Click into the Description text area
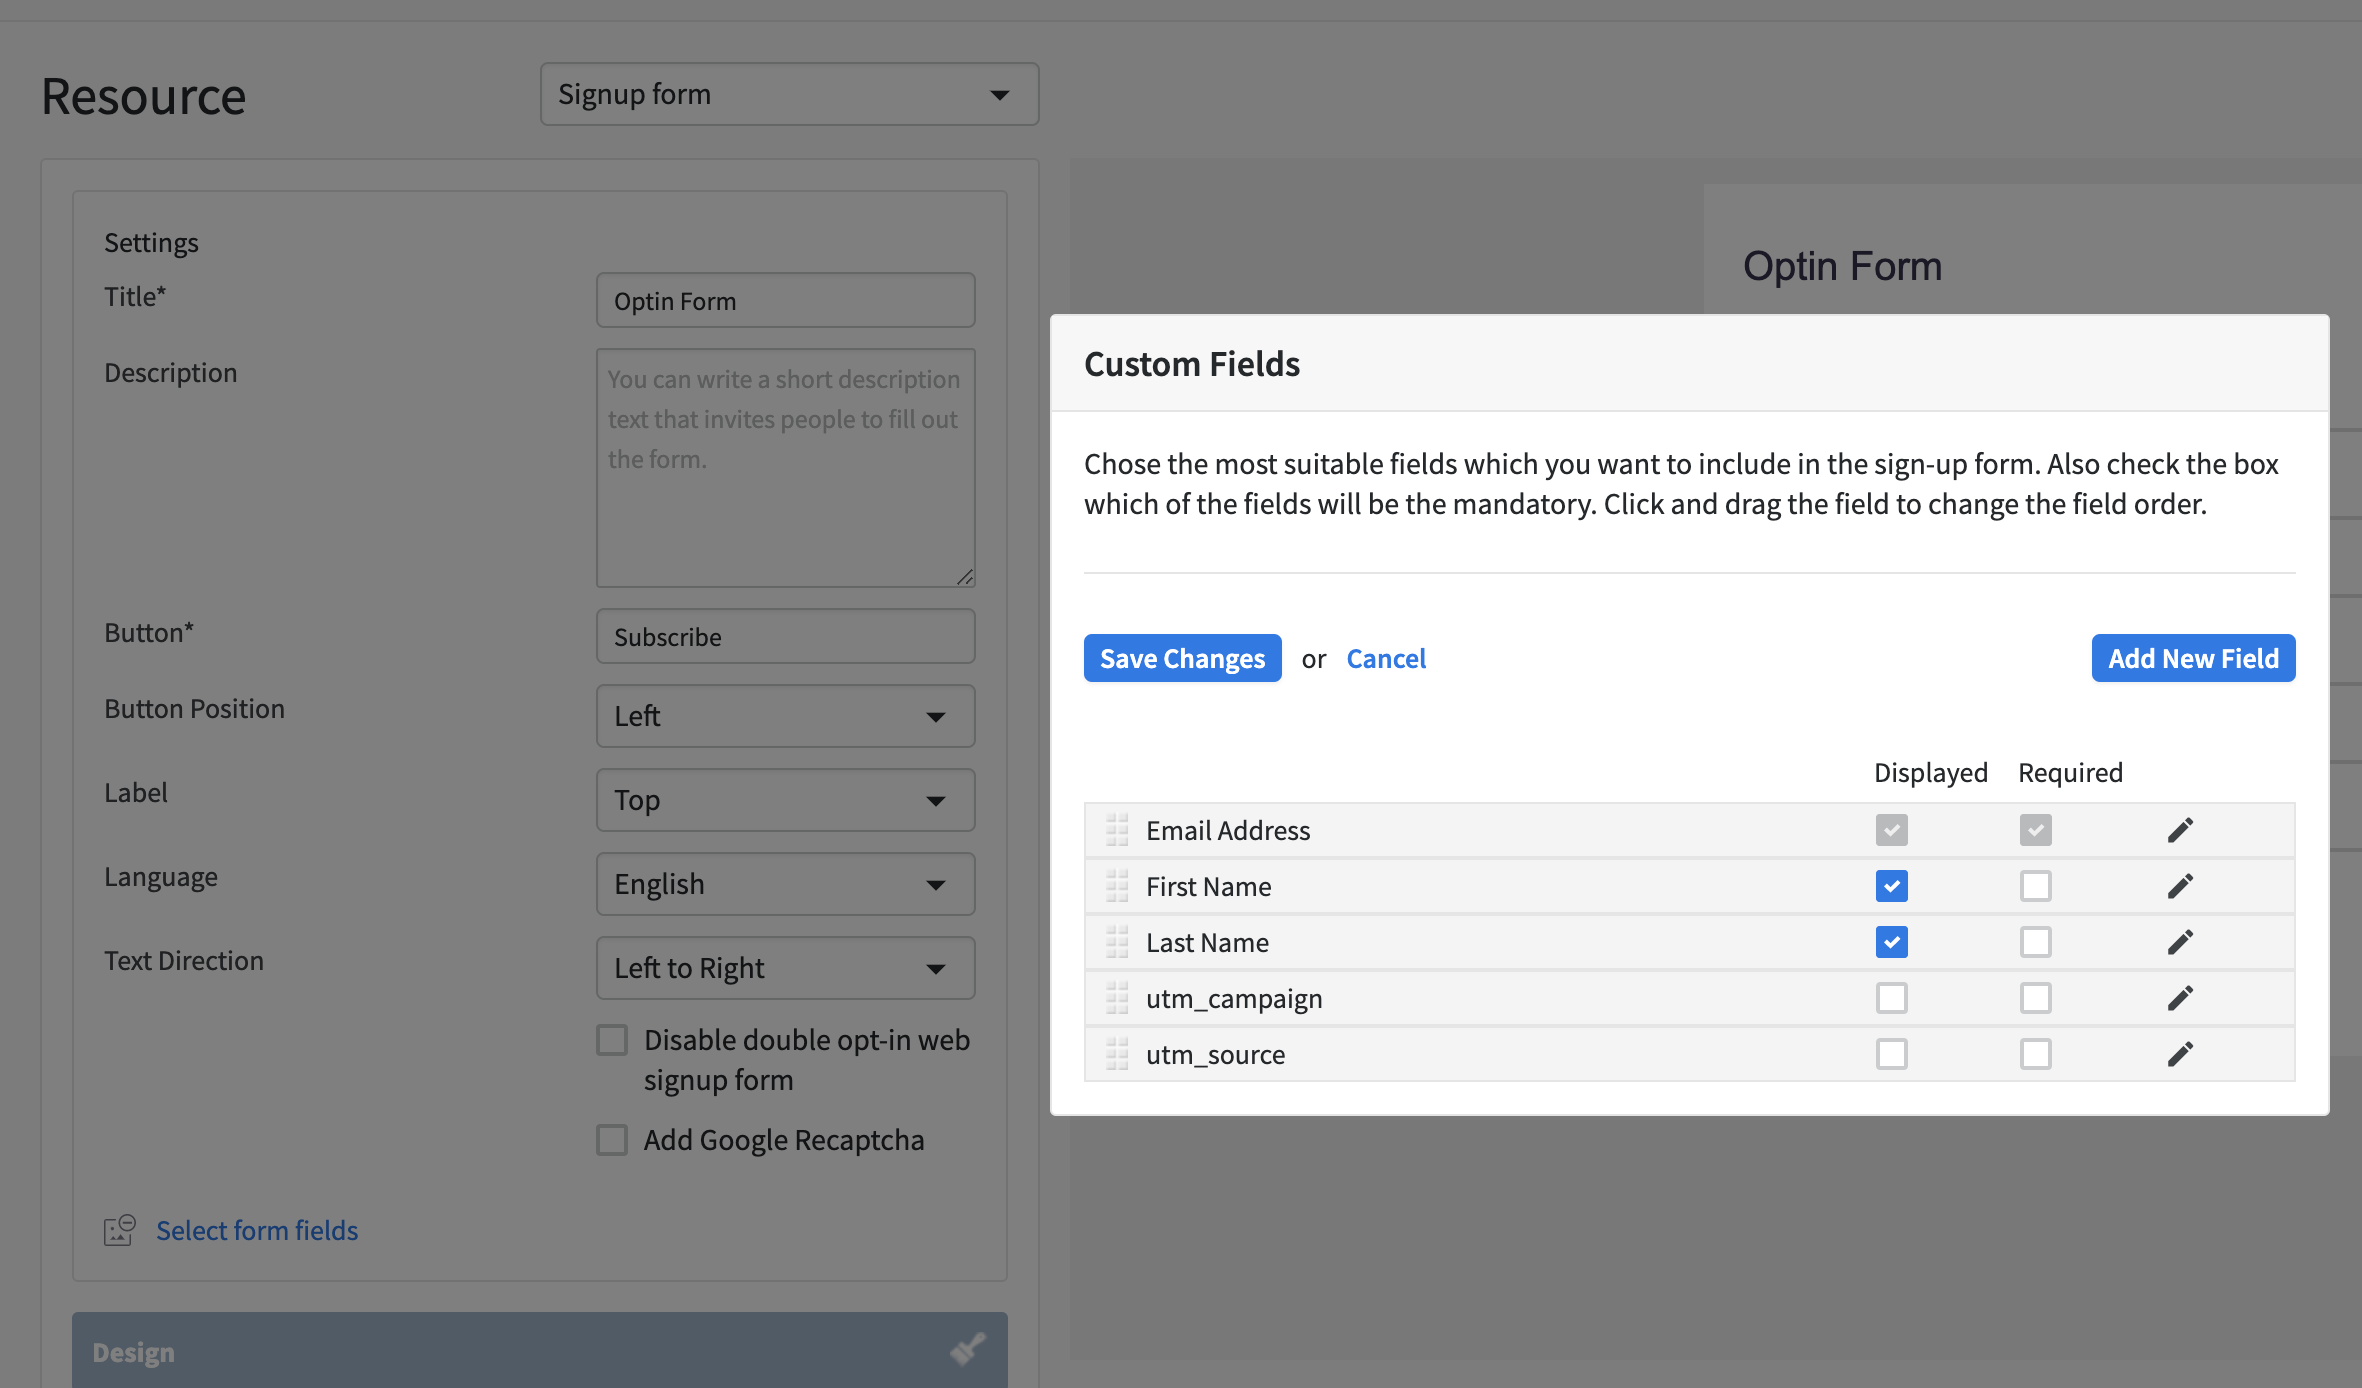The width and height of the screenshot is (2362, 1388). pos(785,468)
